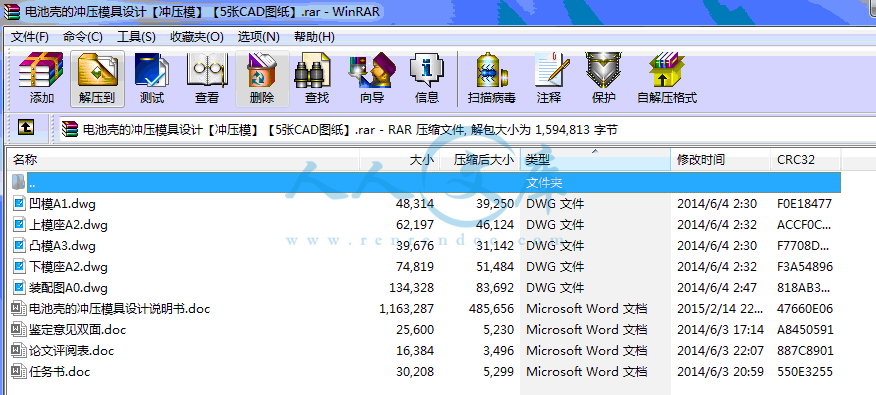Select file name 凹模A1.dwg
Image resolution: width=876 pixels, height=395 pixels.
coord(63,204)
